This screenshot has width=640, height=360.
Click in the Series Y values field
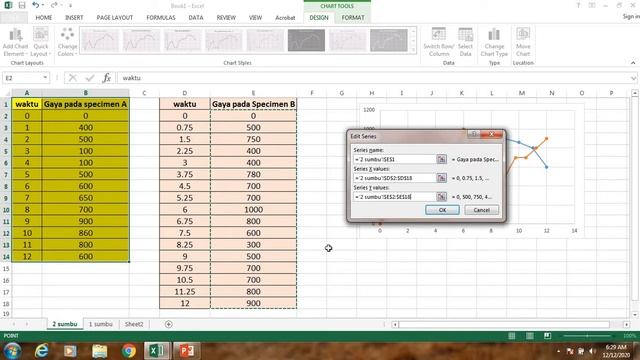coord(395,197)
